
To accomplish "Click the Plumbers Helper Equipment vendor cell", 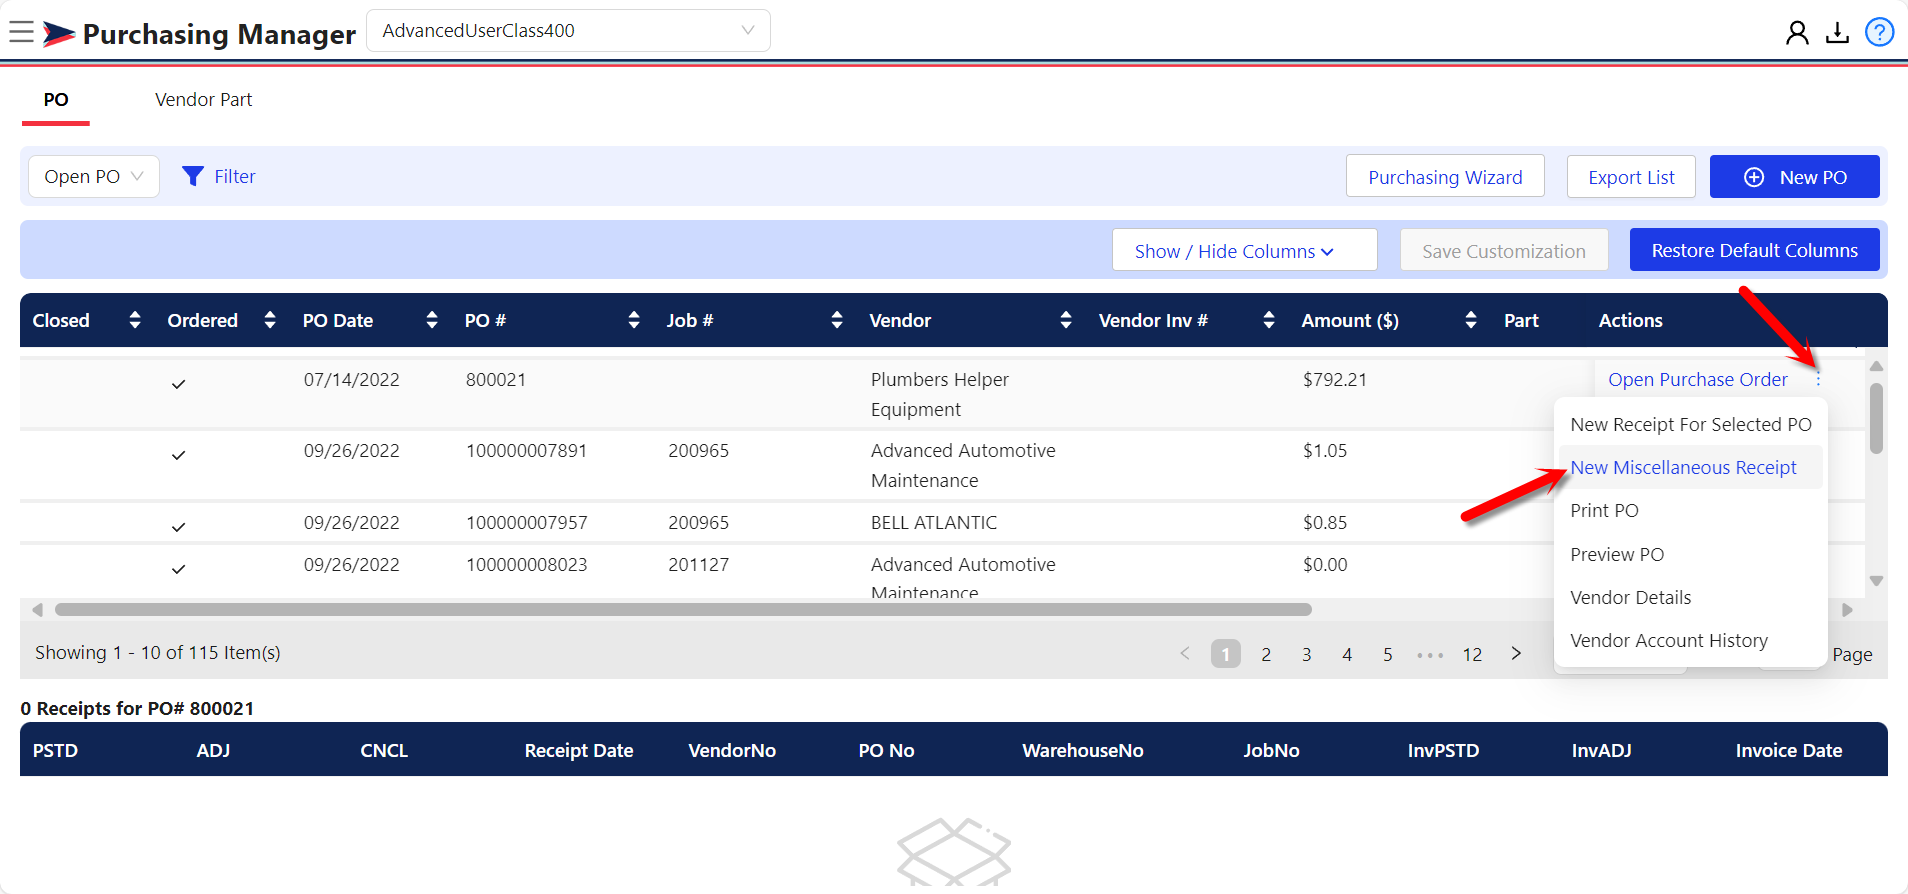I will point(940,395).
